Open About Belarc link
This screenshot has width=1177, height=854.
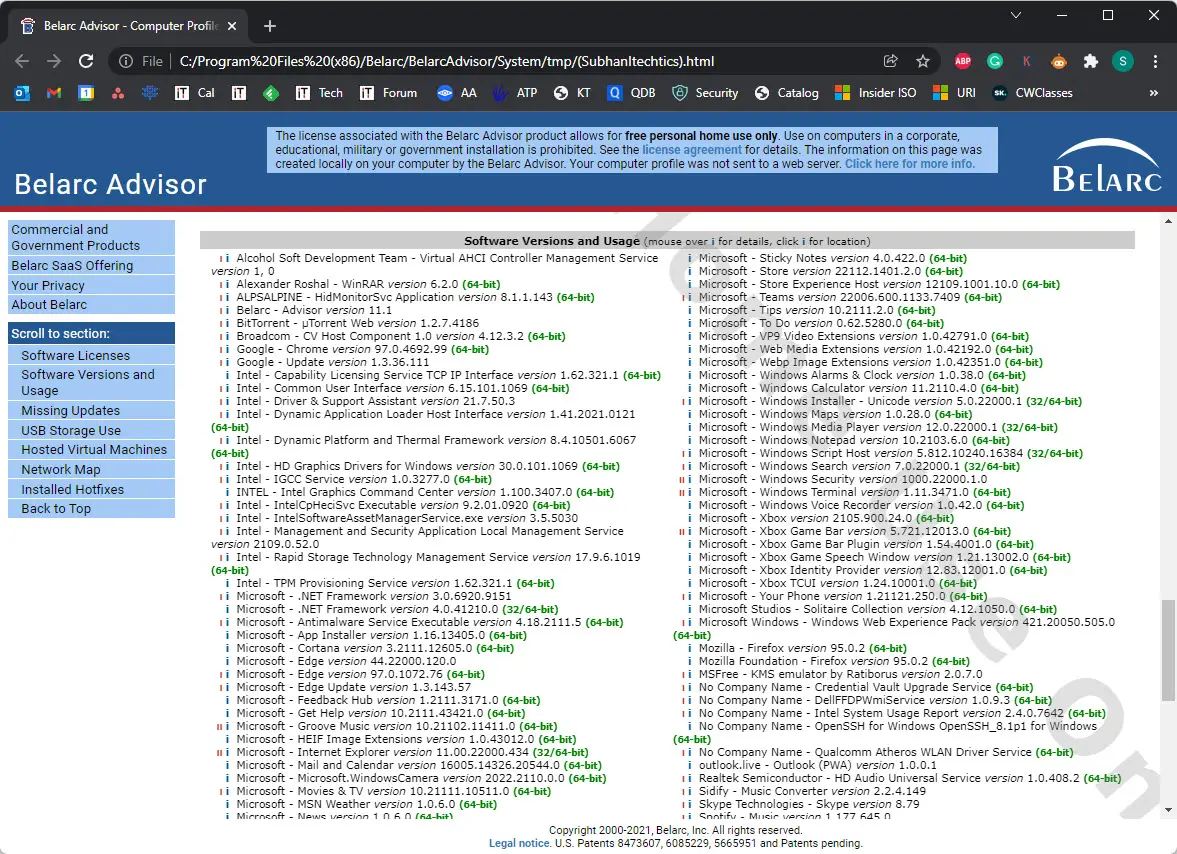click(x=91, y=305)
